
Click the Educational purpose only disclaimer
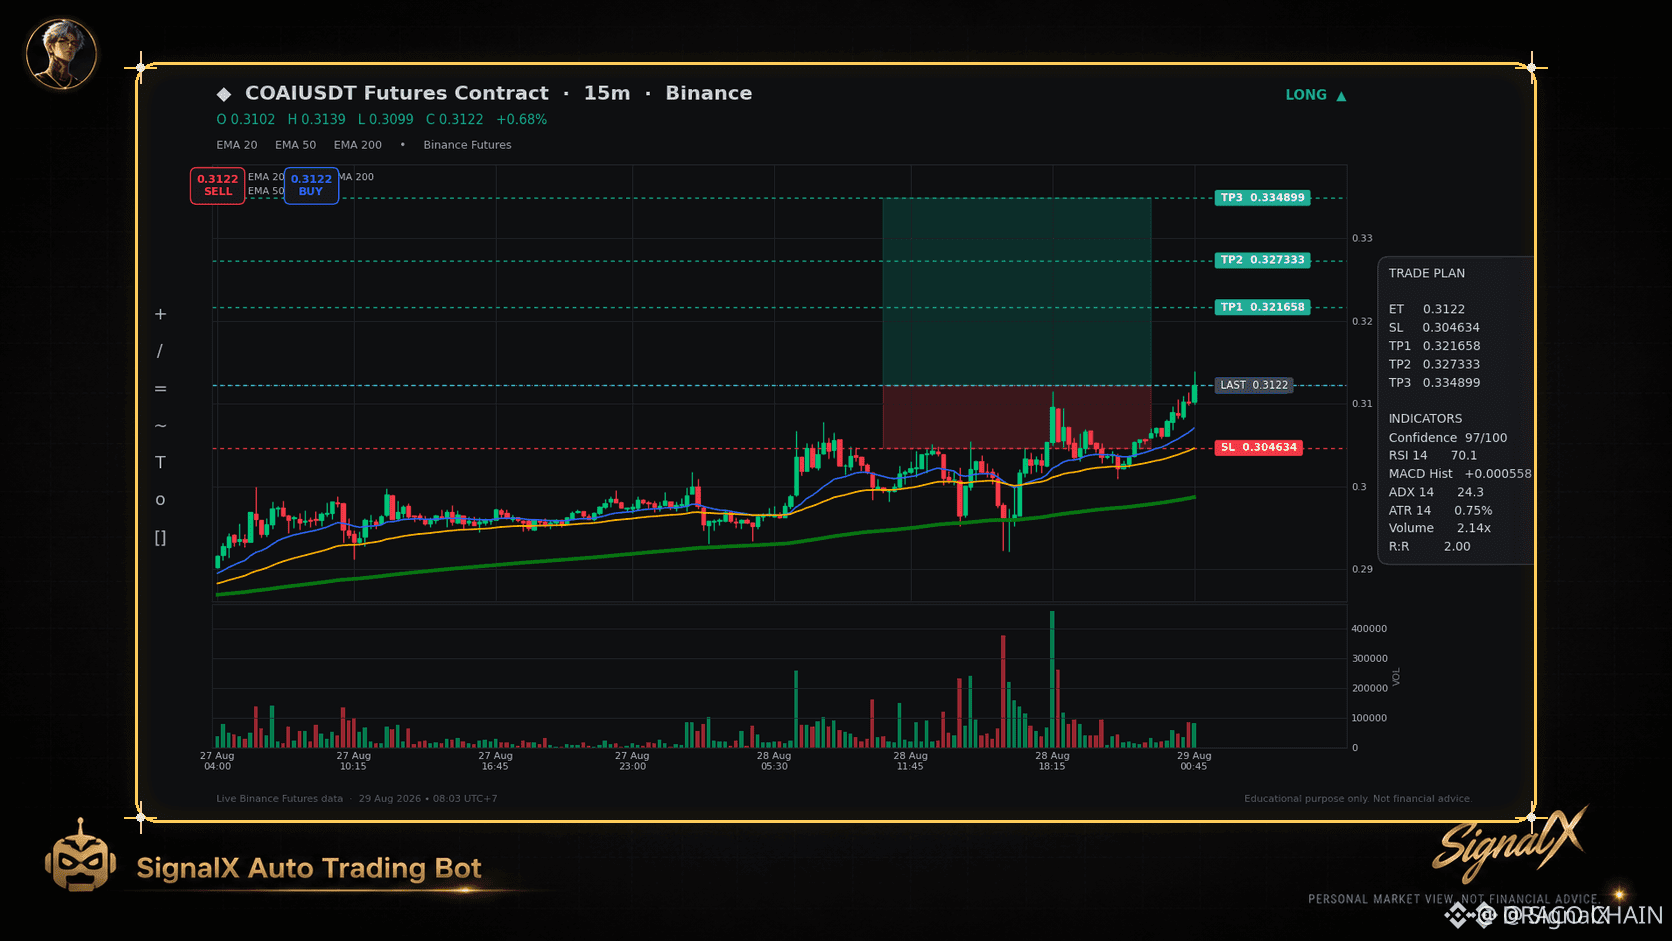coord(1358,799)
